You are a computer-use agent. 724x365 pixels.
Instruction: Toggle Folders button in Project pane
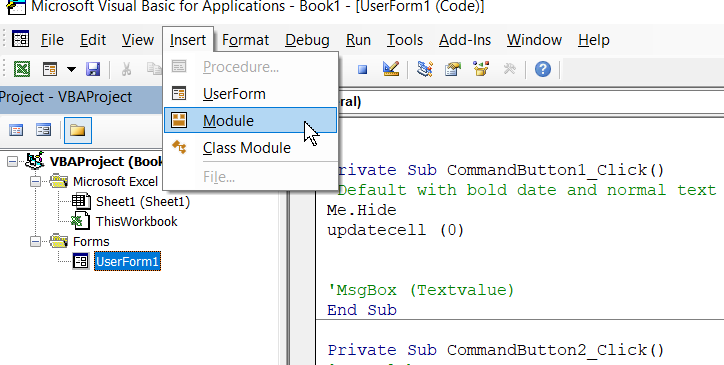tap(78, 130)
